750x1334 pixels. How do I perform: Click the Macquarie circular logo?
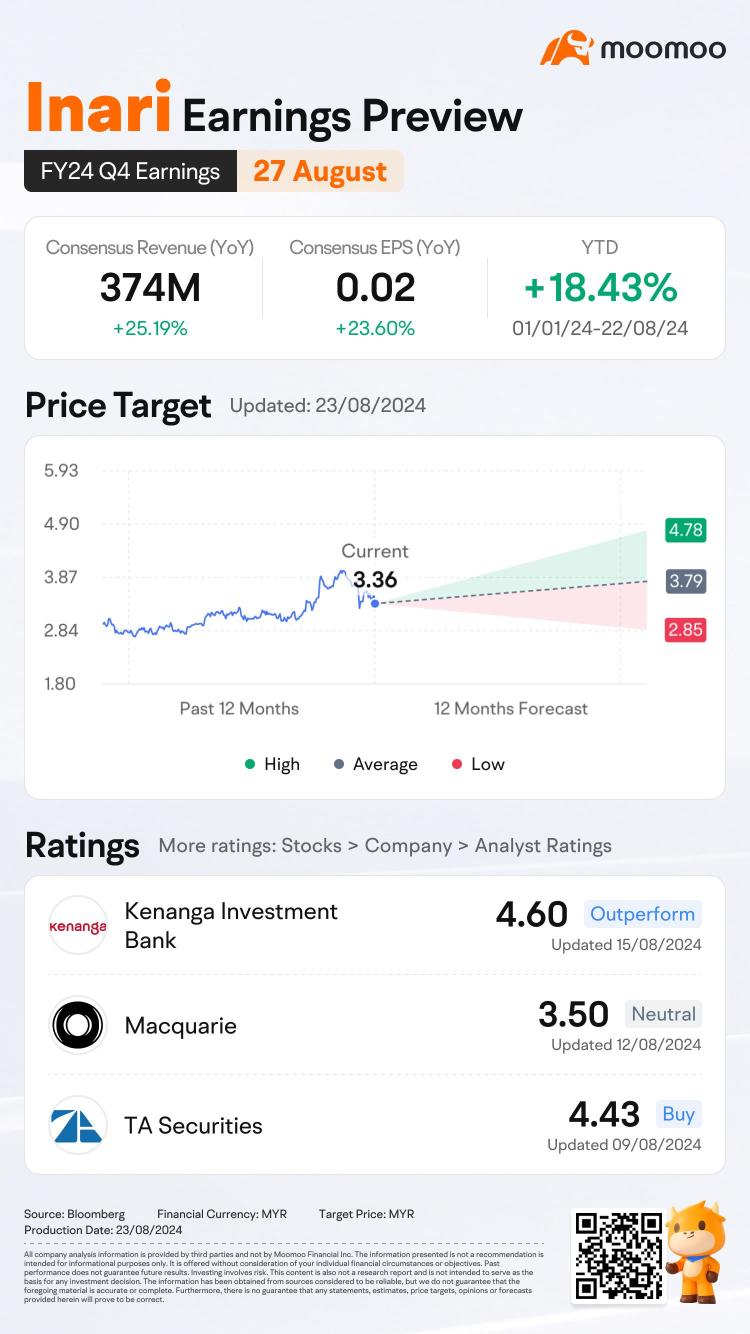(x=78, y=1025)
